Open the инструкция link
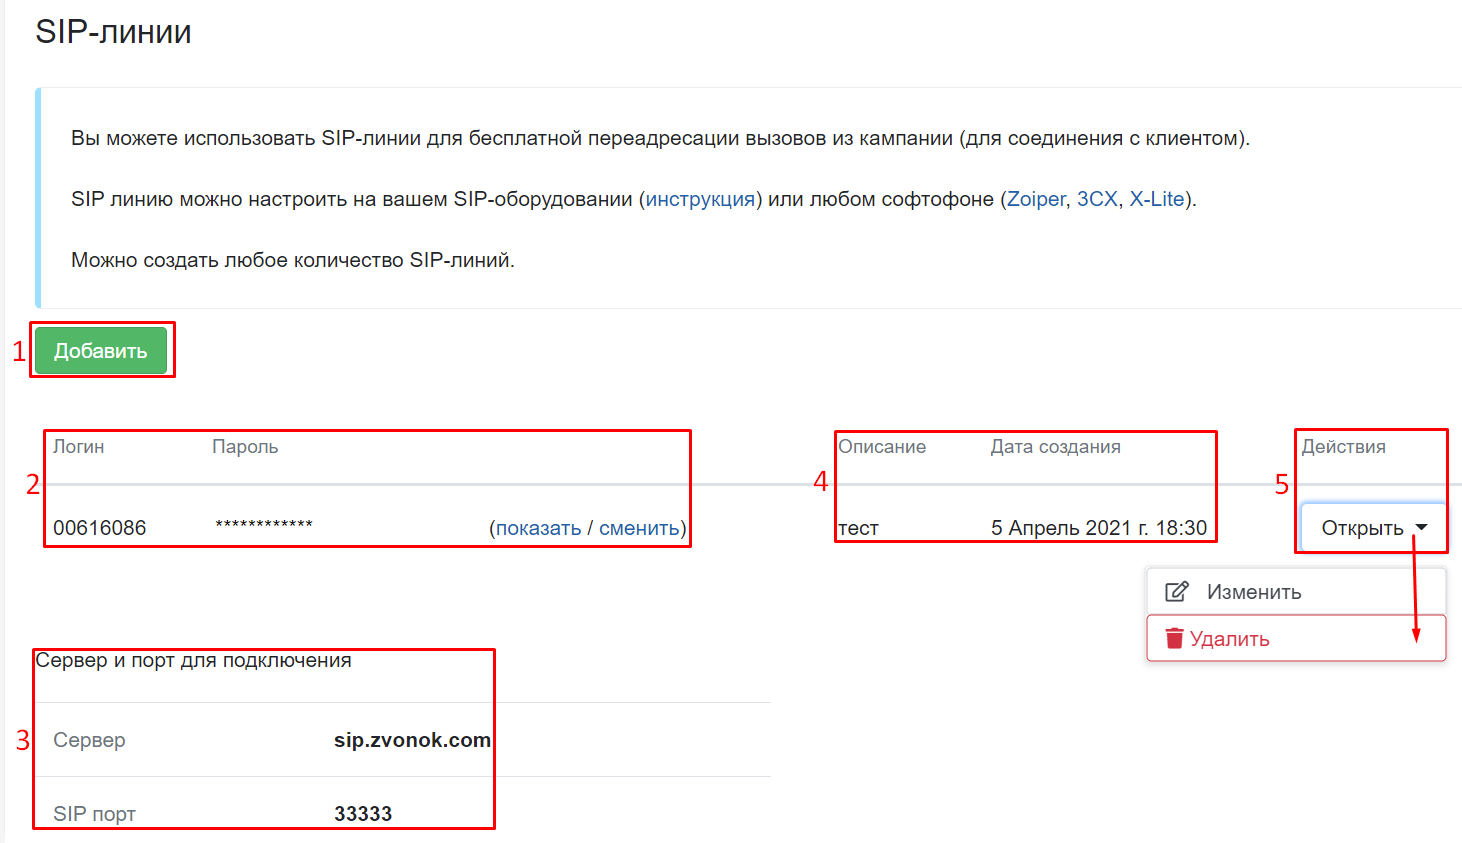This screenshot has height=843, width=1462. point(700,199)
